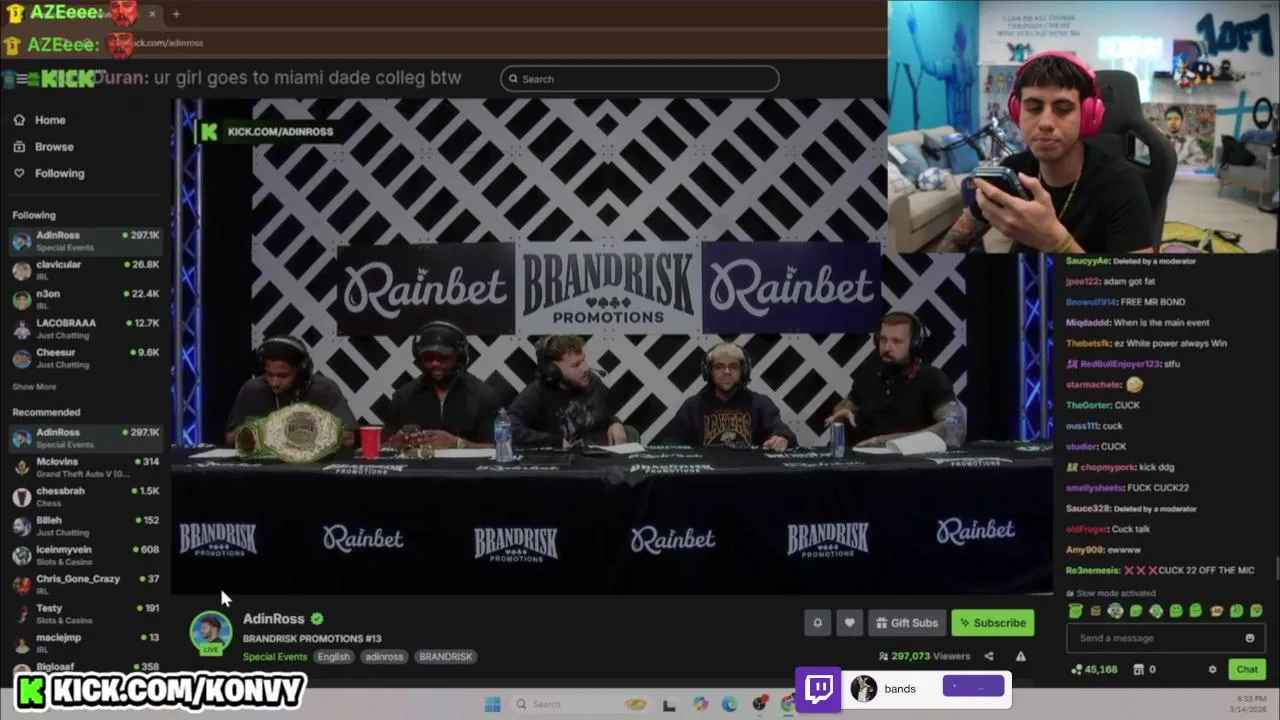Click the green Subscribe button
1280x720 pixels.
(992, 623)
